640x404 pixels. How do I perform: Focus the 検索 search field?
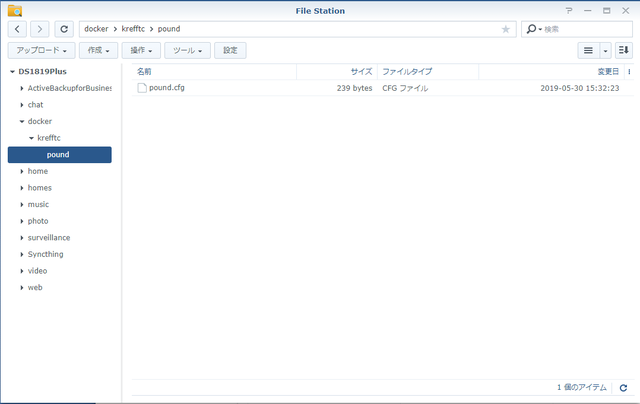coord(587,29)
